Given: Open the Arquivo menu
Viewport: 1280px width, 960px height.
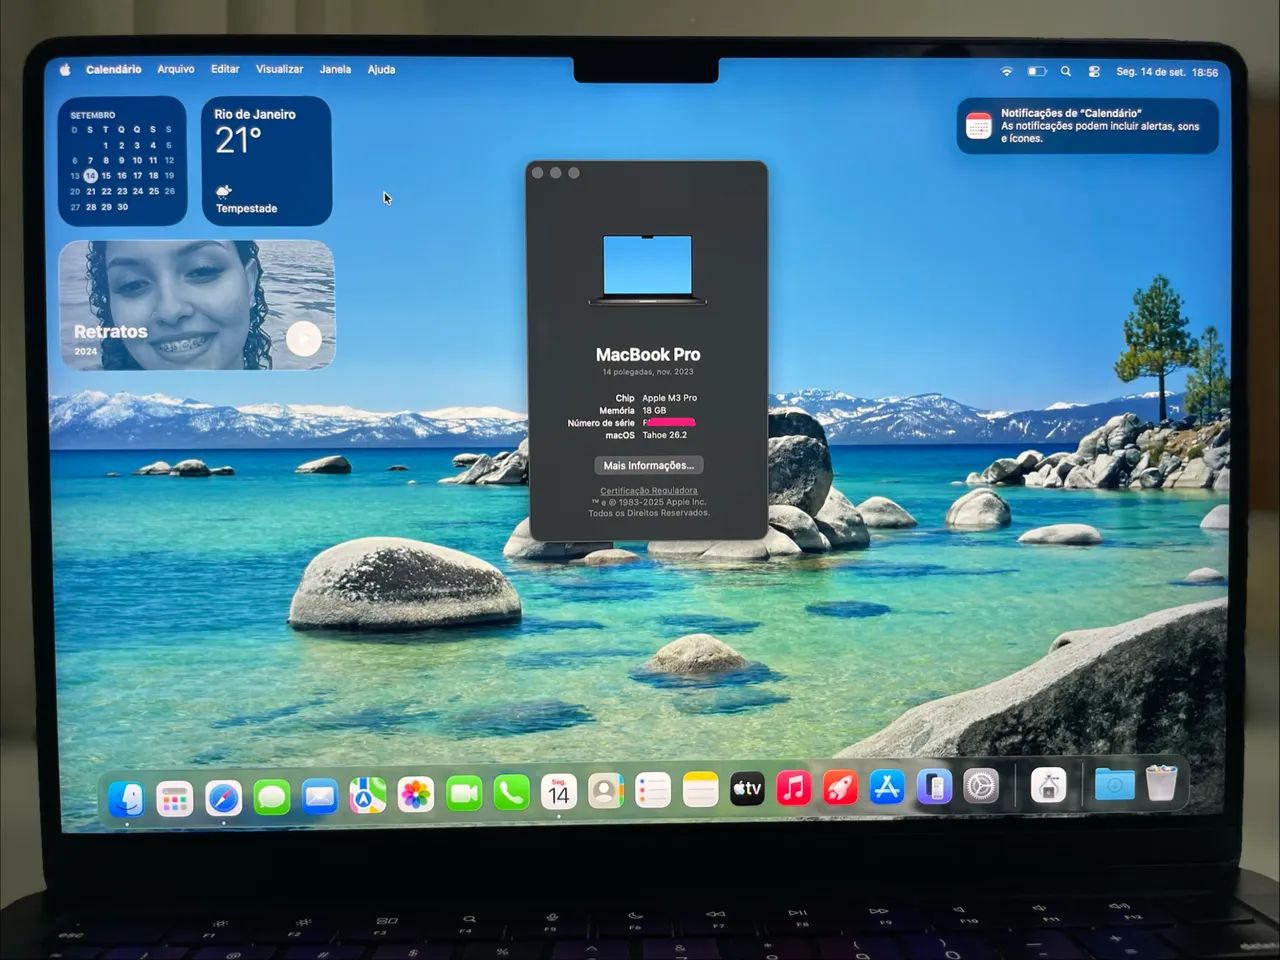Looking at the screenshot, I should (x=176, y=69).
